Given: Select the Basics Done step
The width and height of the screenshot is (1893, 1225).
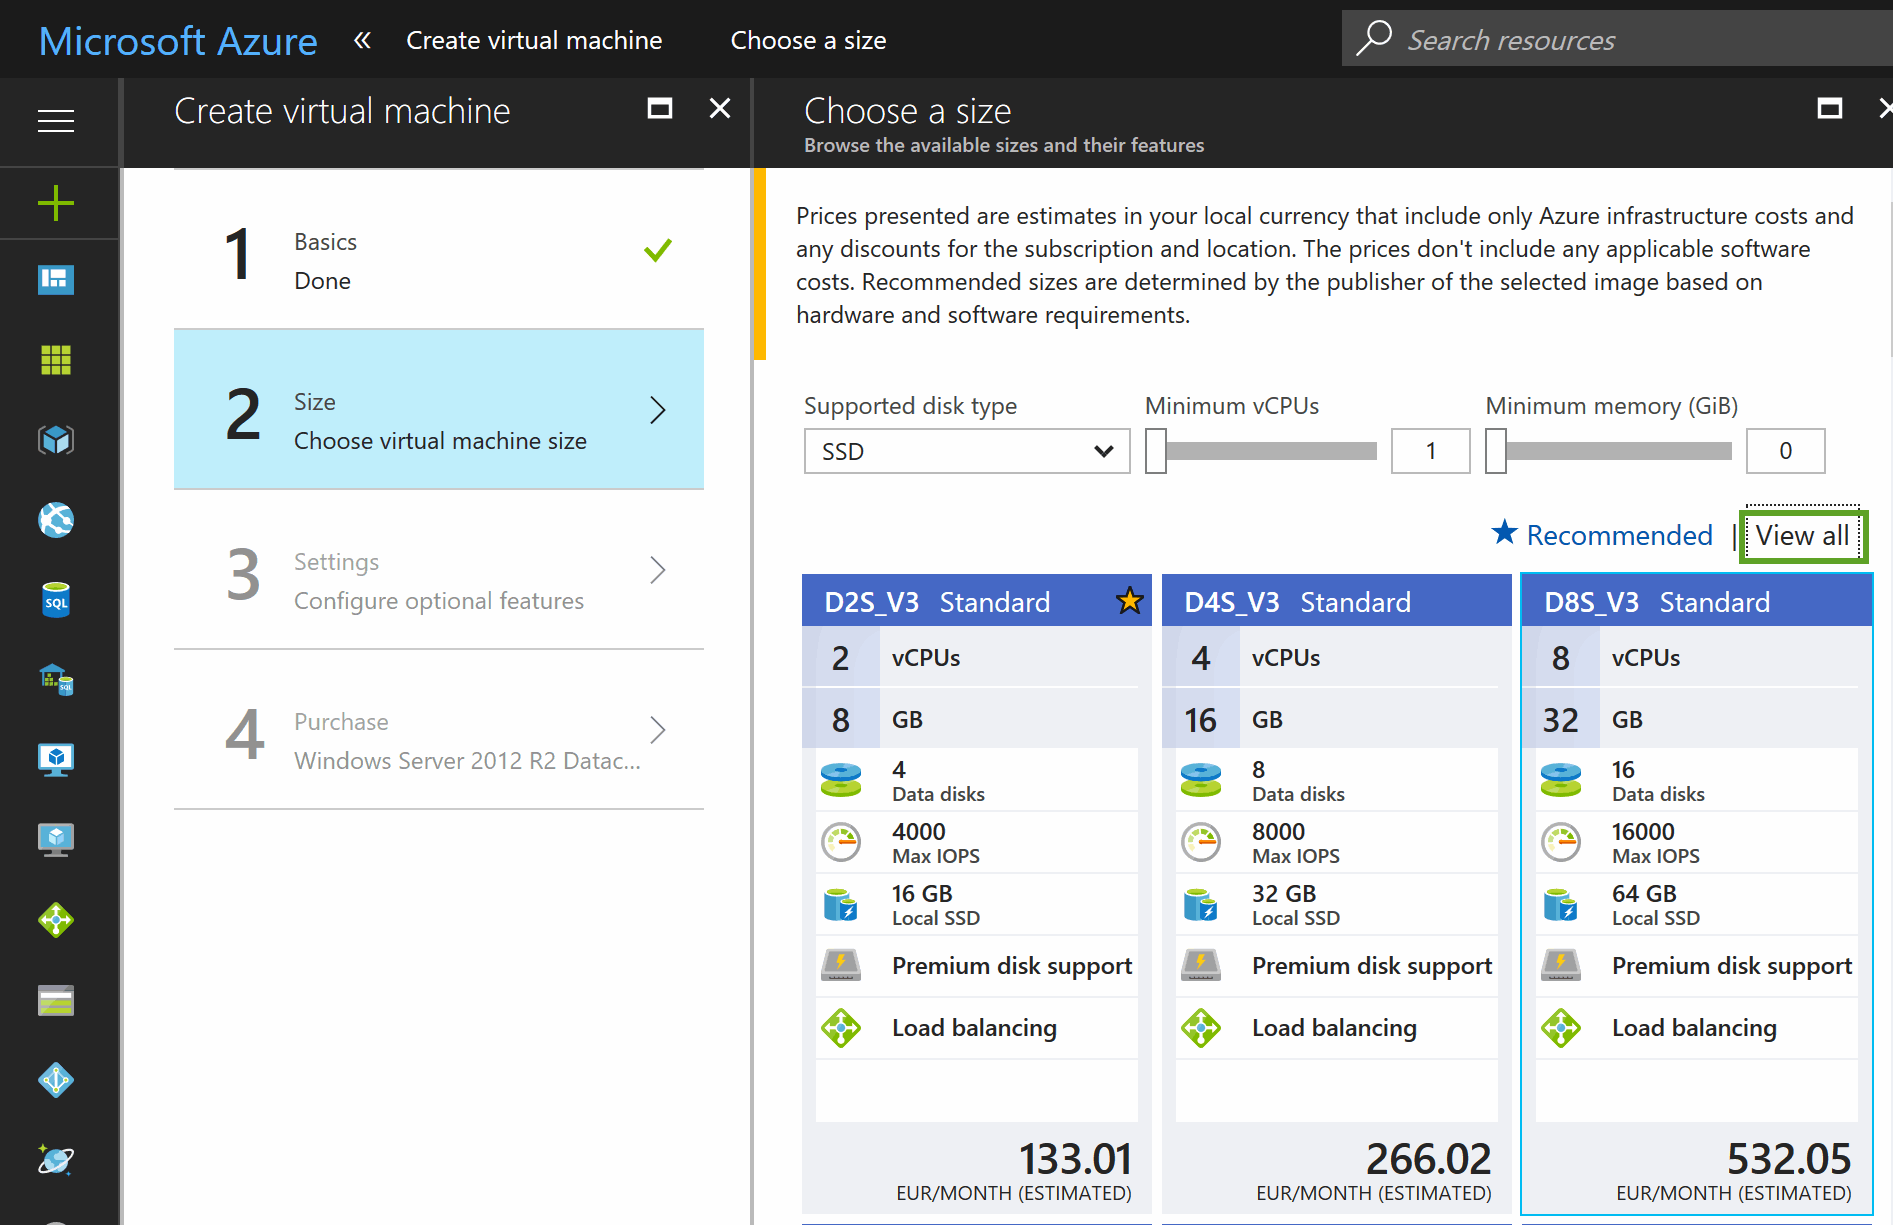Looking at the screenshot, I should click(439, 250).
